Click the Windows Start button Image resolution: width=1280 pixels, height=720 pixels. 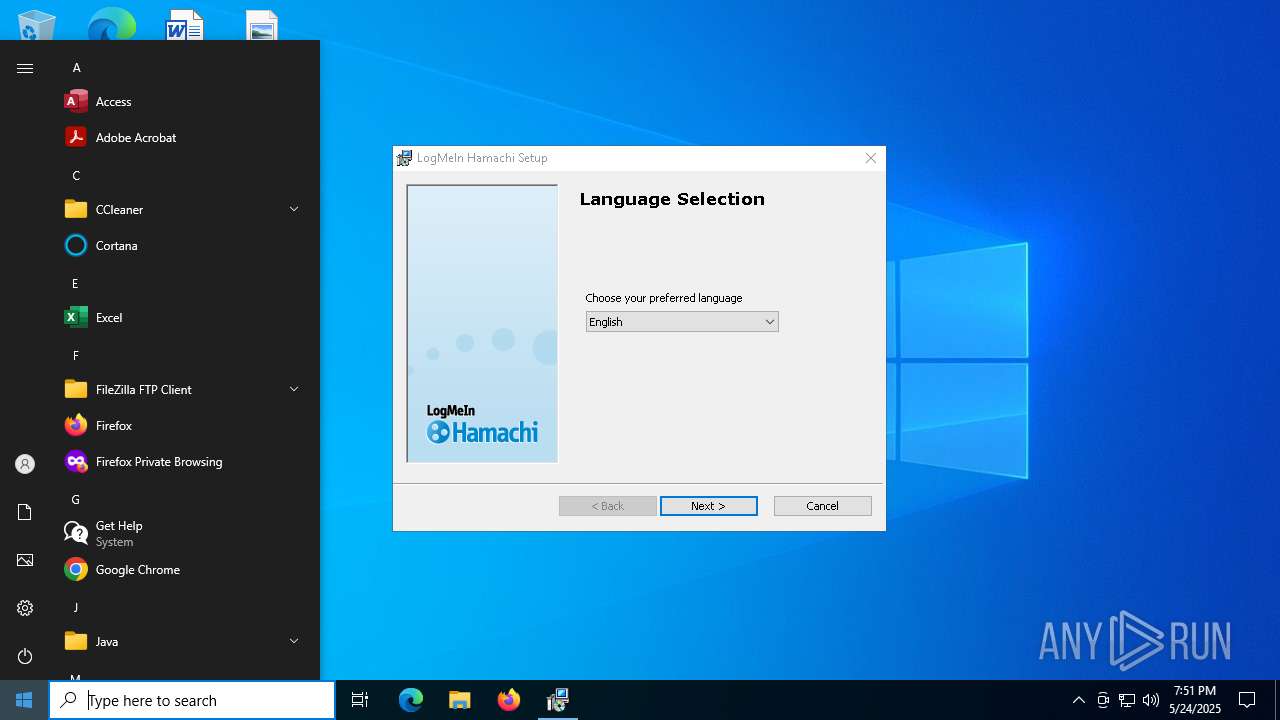tap(24, 700)
